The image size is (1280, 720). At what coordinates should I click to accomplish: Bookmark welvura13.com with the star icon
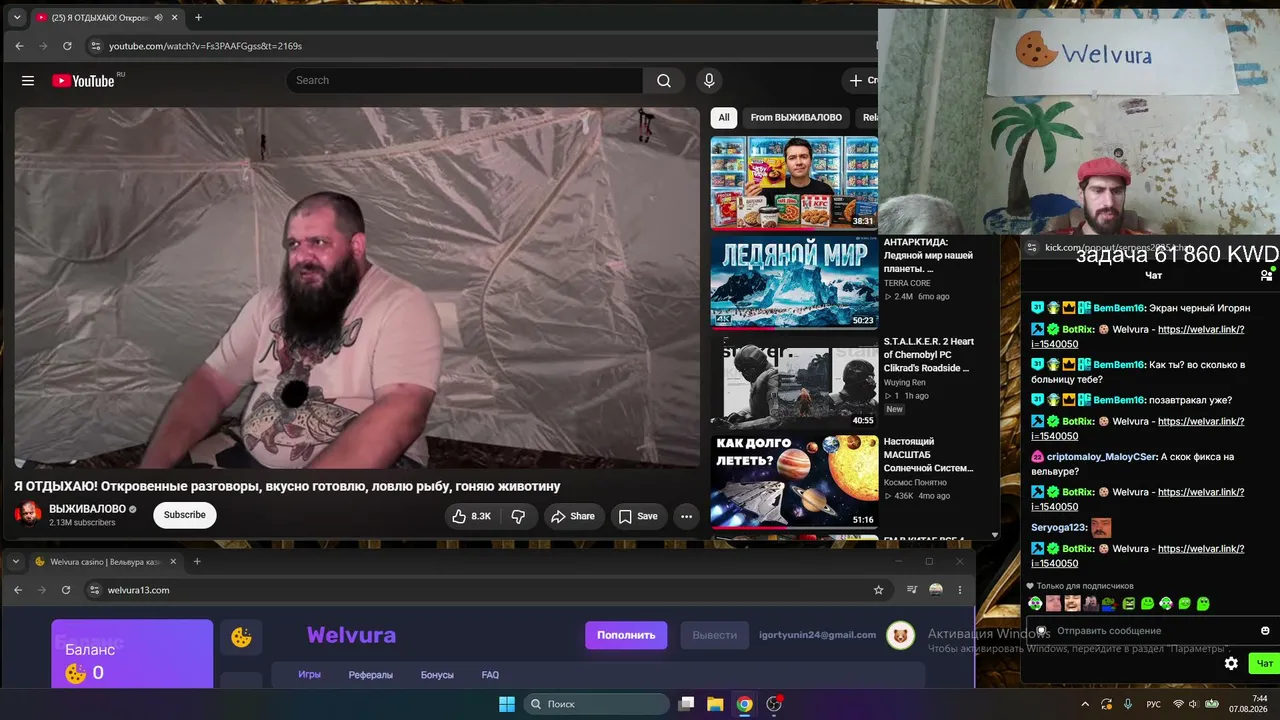pyautogui.click(x=879, y=590)
